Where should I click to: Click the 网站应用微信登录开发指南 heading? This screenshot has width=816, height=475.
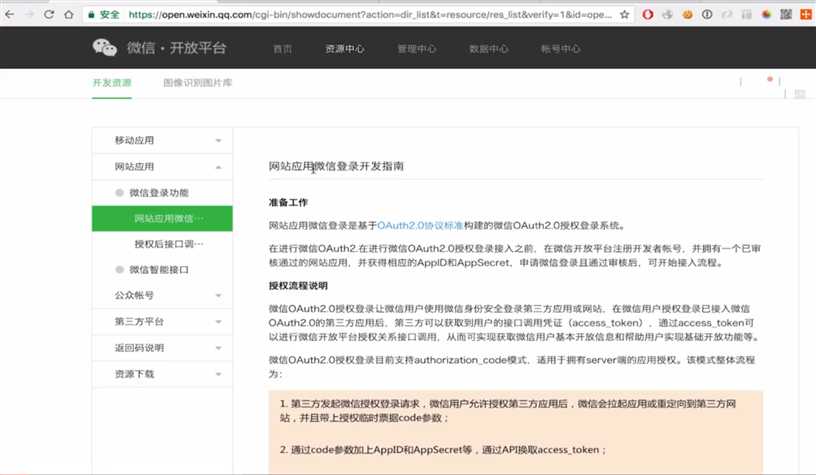coord(336,166)
